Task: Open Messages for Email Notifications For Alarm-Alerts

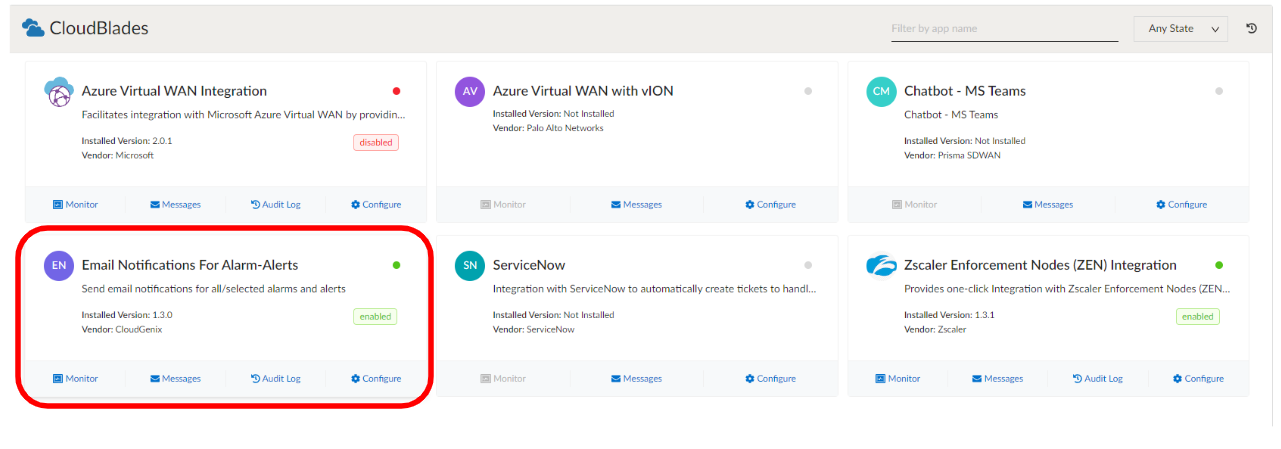Action: tap(175, 379)
